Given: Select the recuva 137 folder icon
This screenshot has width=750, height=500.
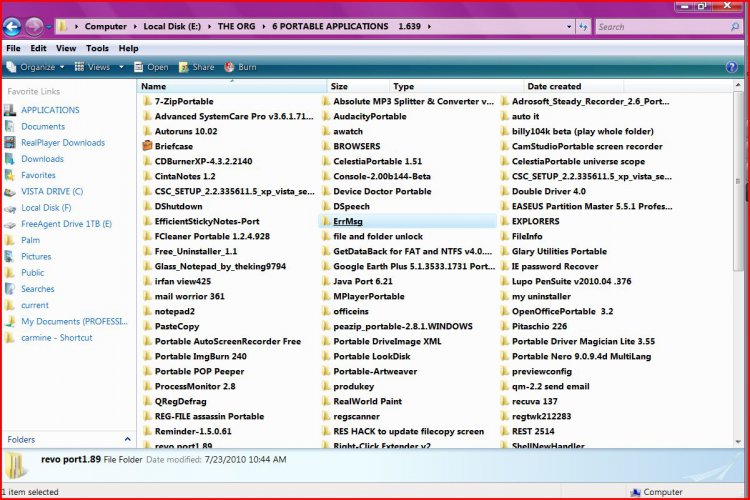Looking at the screenshot, I should coord(505,401).
